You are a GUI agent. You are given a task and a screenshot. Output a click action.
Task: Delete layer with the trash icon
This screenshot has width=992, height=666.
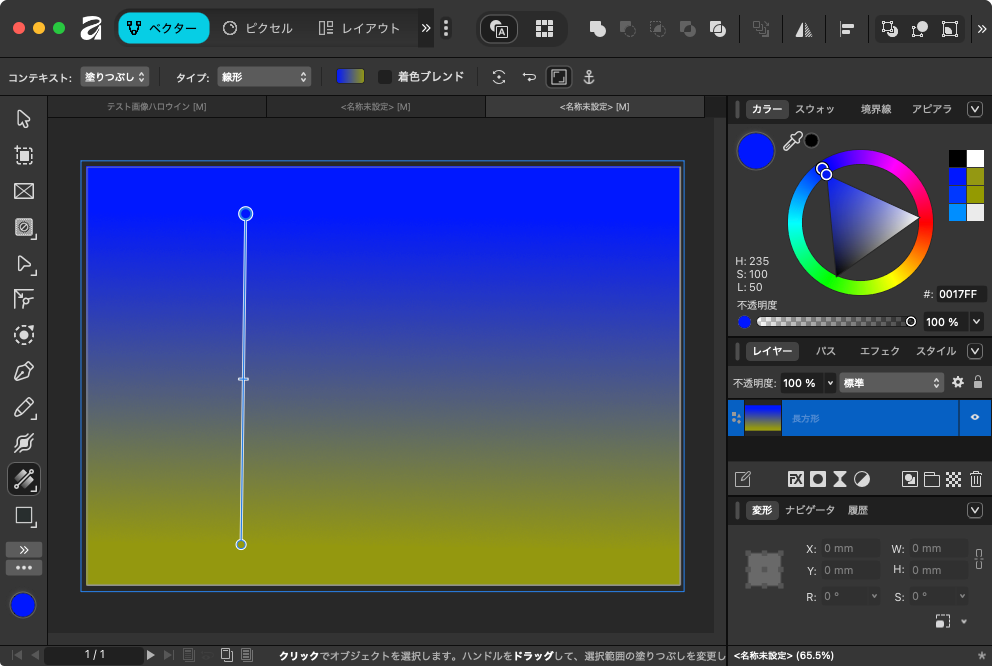[975, 479]
